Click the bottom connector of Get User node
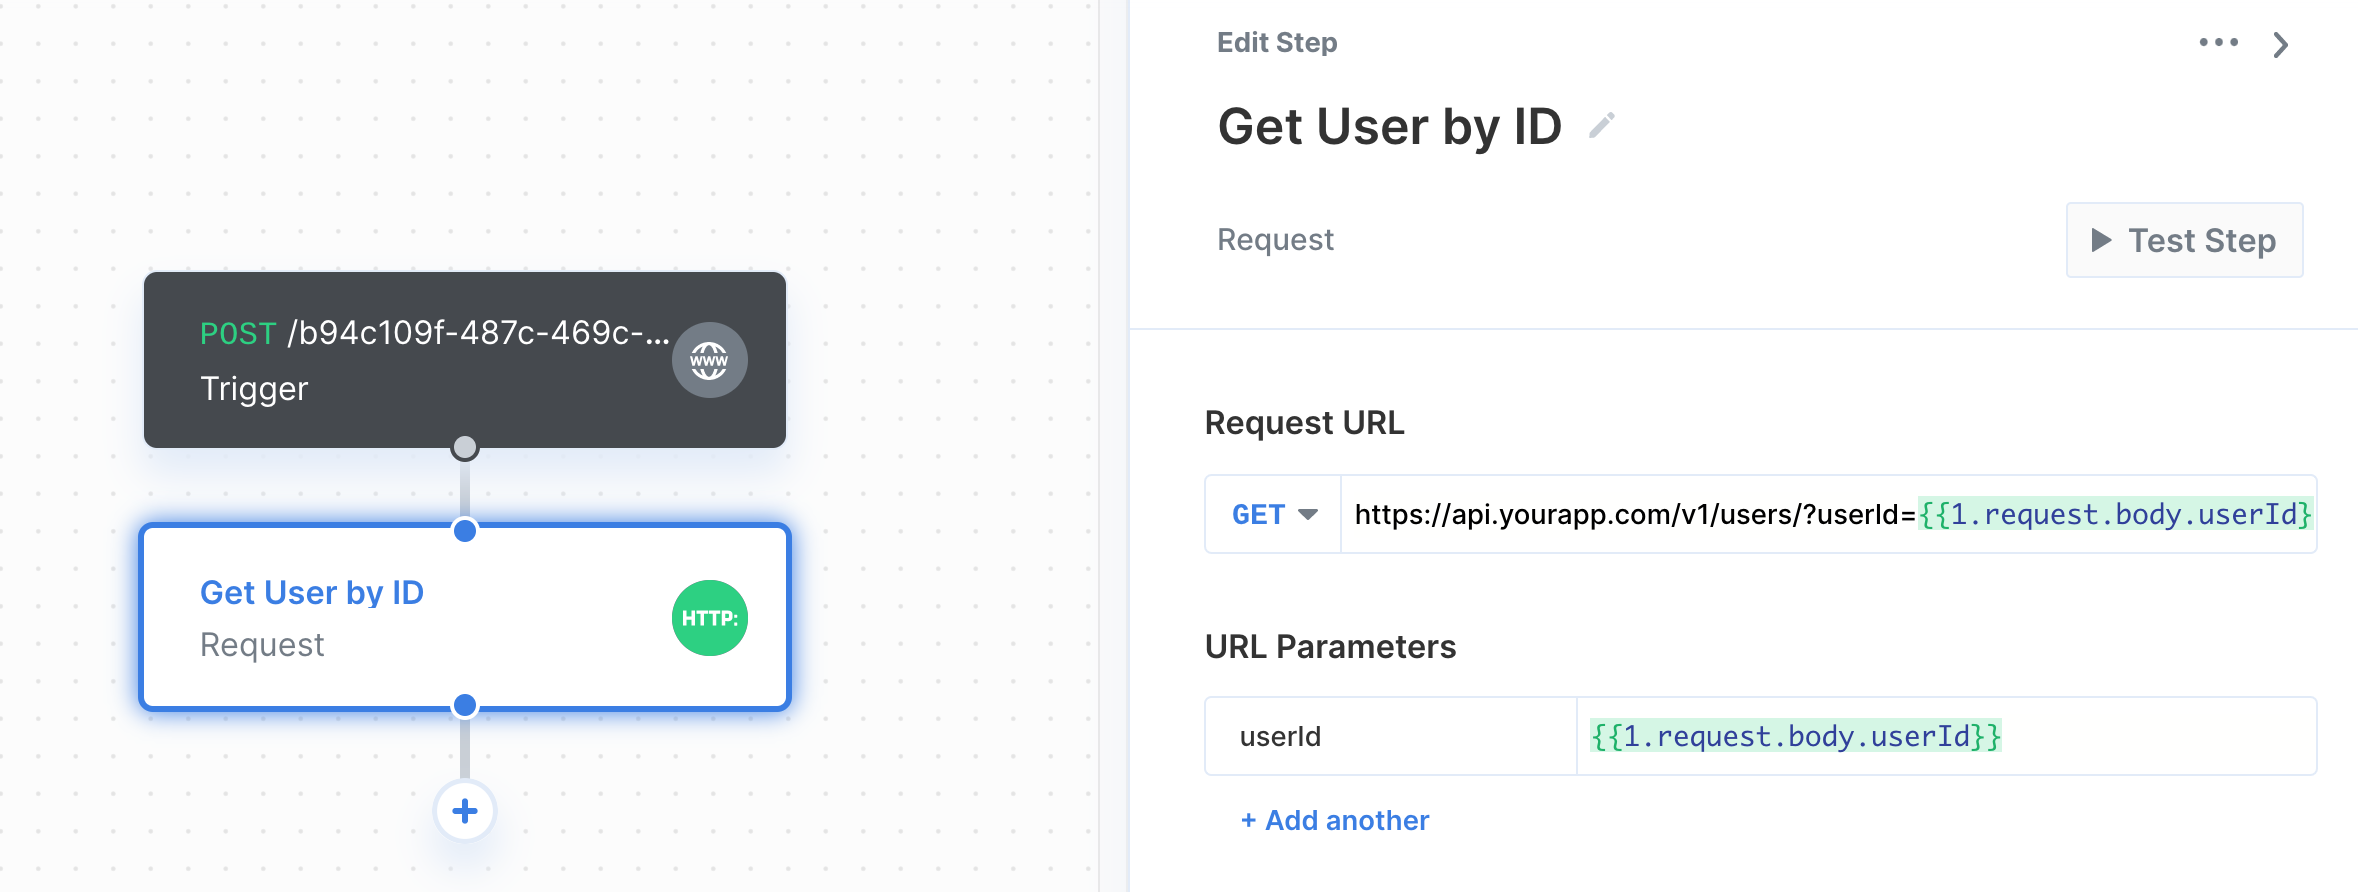The height and width of the screenshot is (892, 2358). (465, 705)
